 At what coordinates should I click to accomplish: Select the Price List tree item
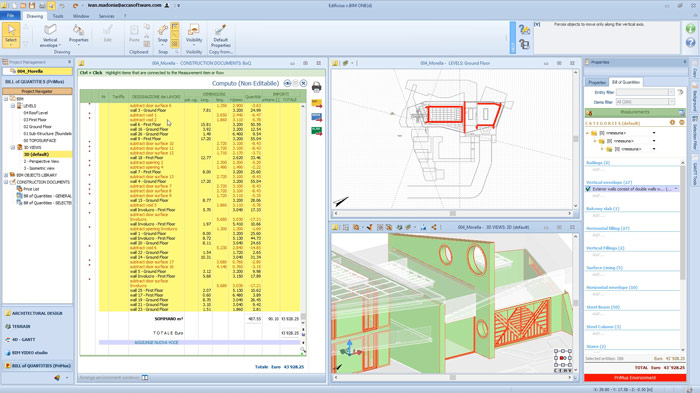31,189
